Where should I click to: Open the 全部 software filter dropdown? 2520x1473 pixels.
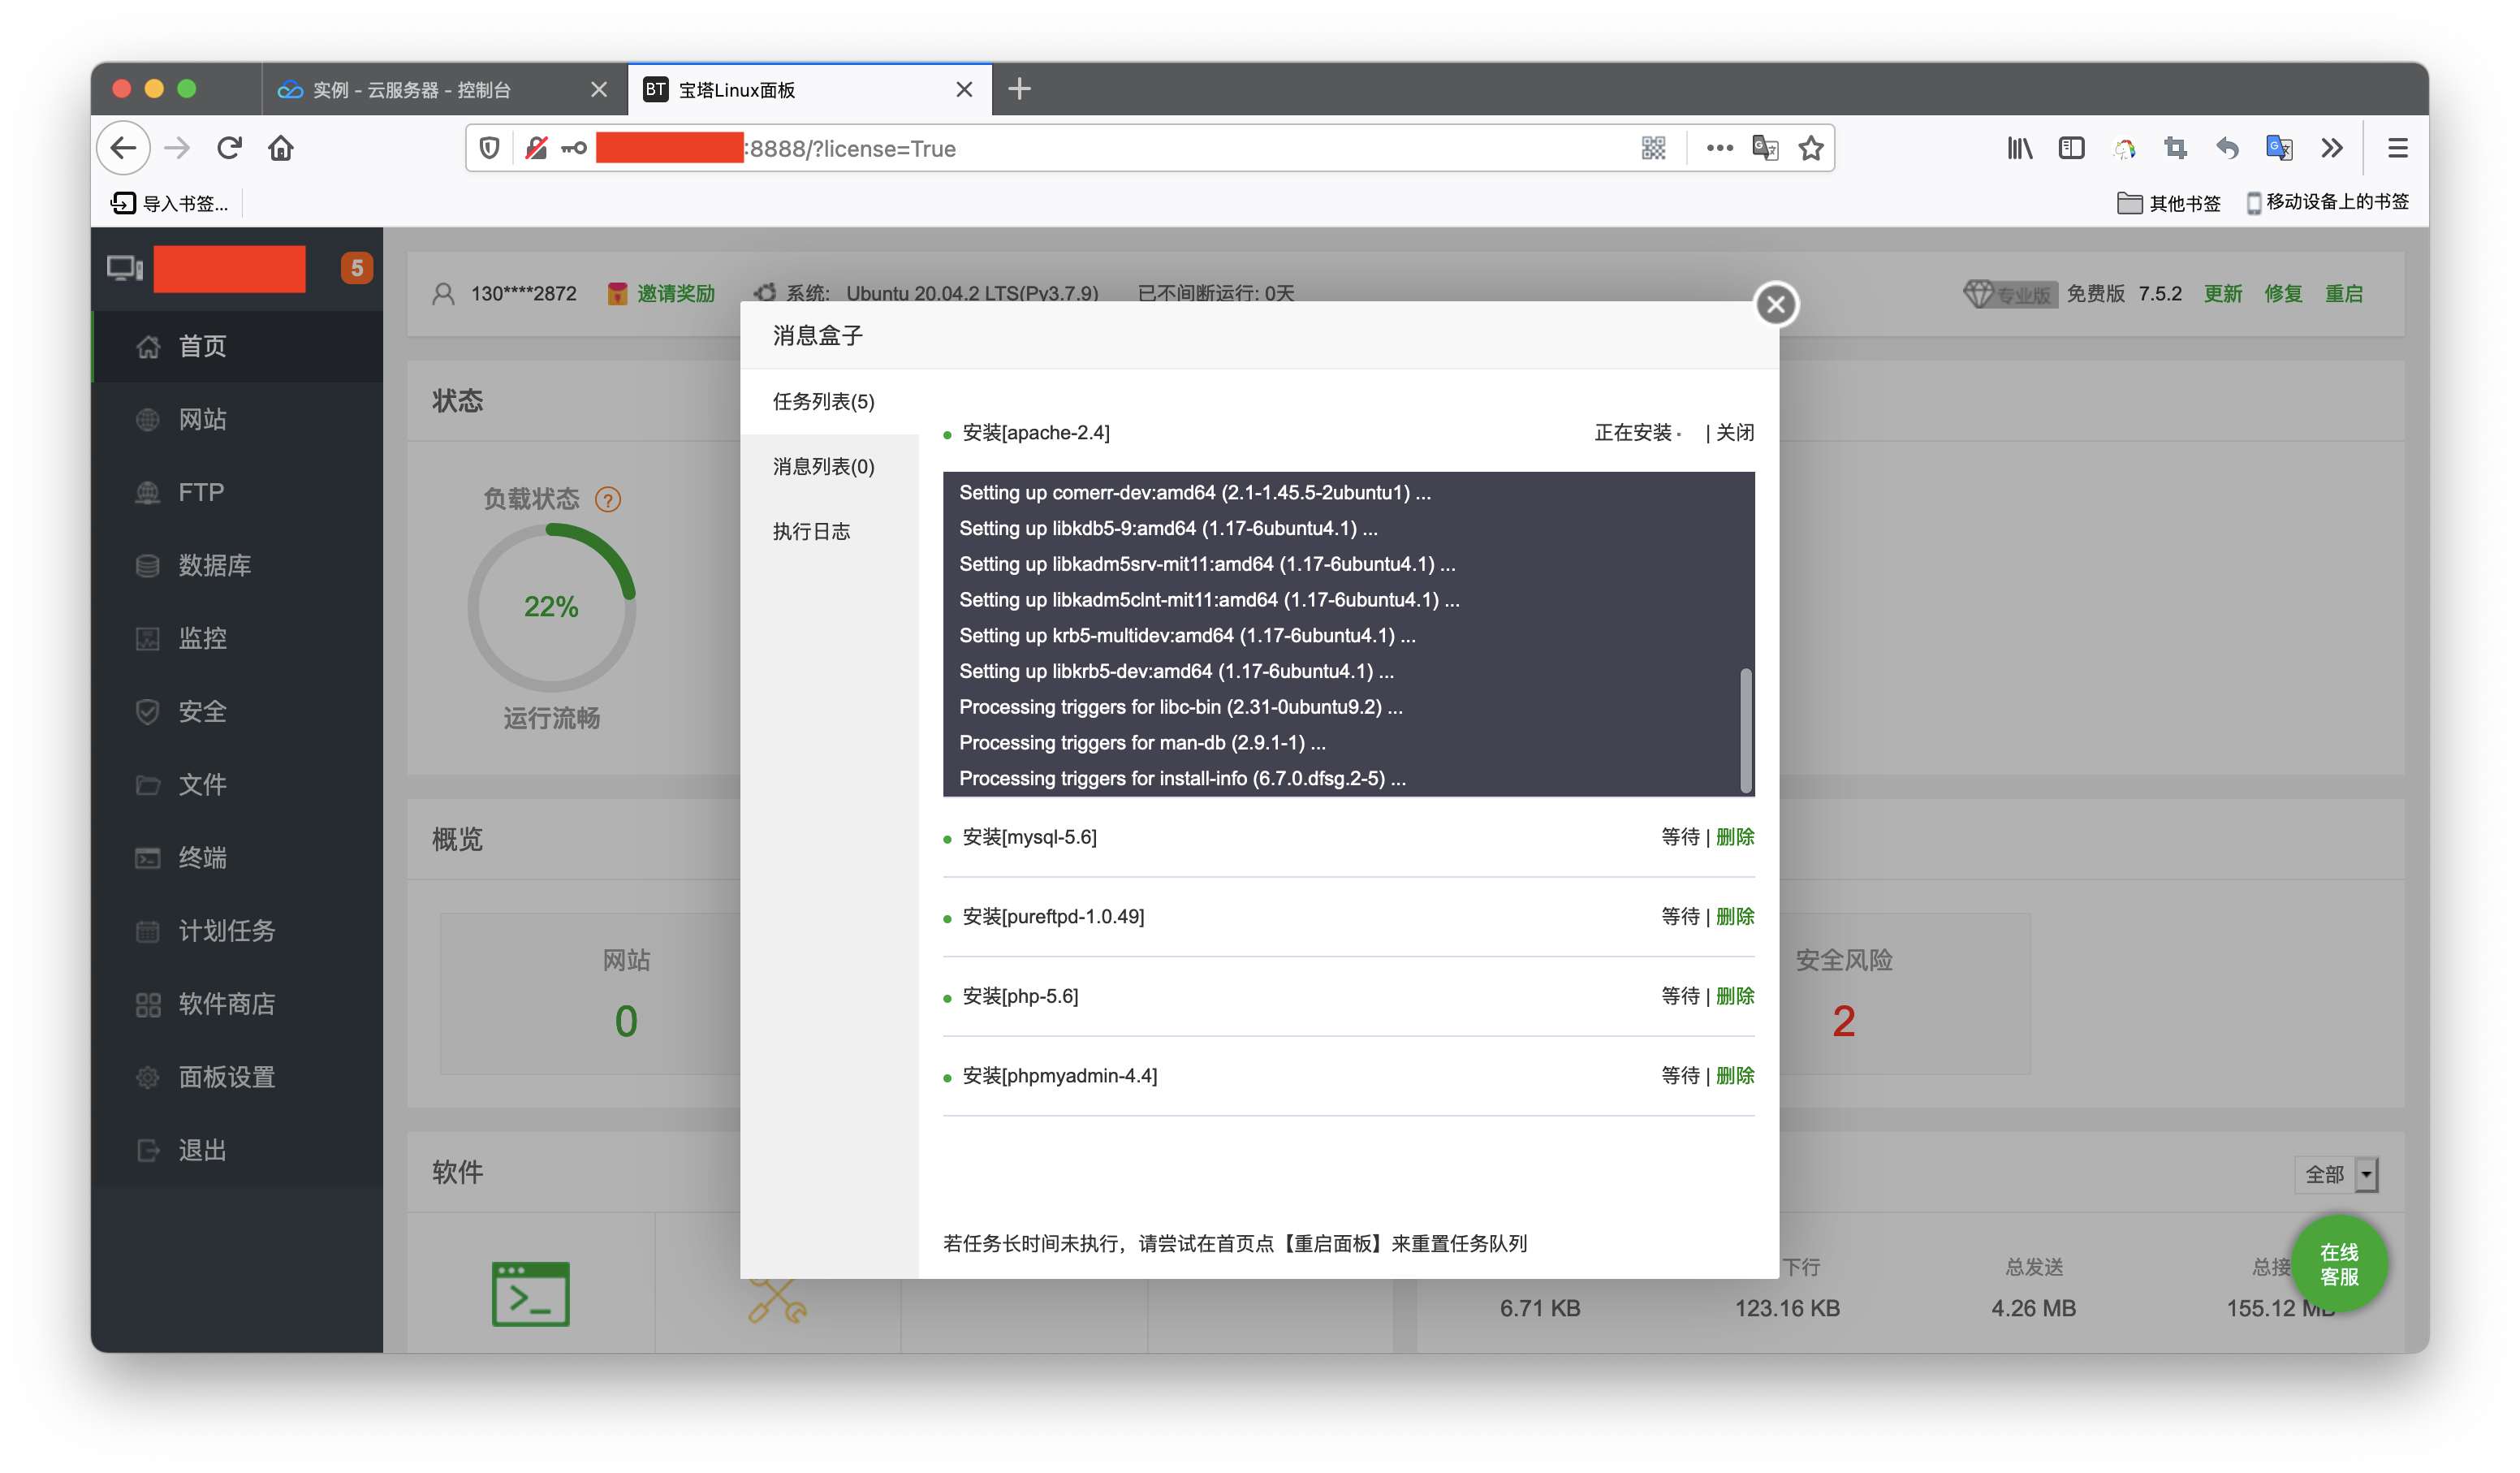[x=2337, y=1174]
